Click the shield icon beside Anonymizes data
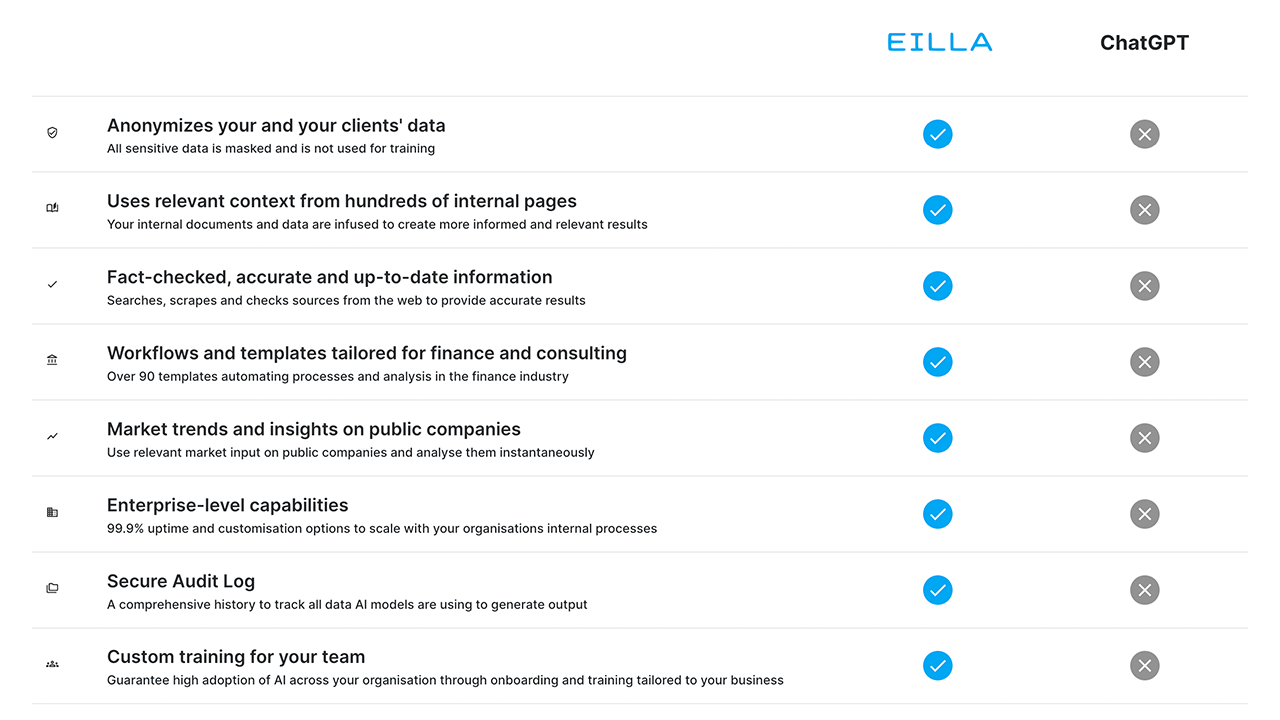Viewport: 1280px width, 720px height. click(x=52, y=132)
